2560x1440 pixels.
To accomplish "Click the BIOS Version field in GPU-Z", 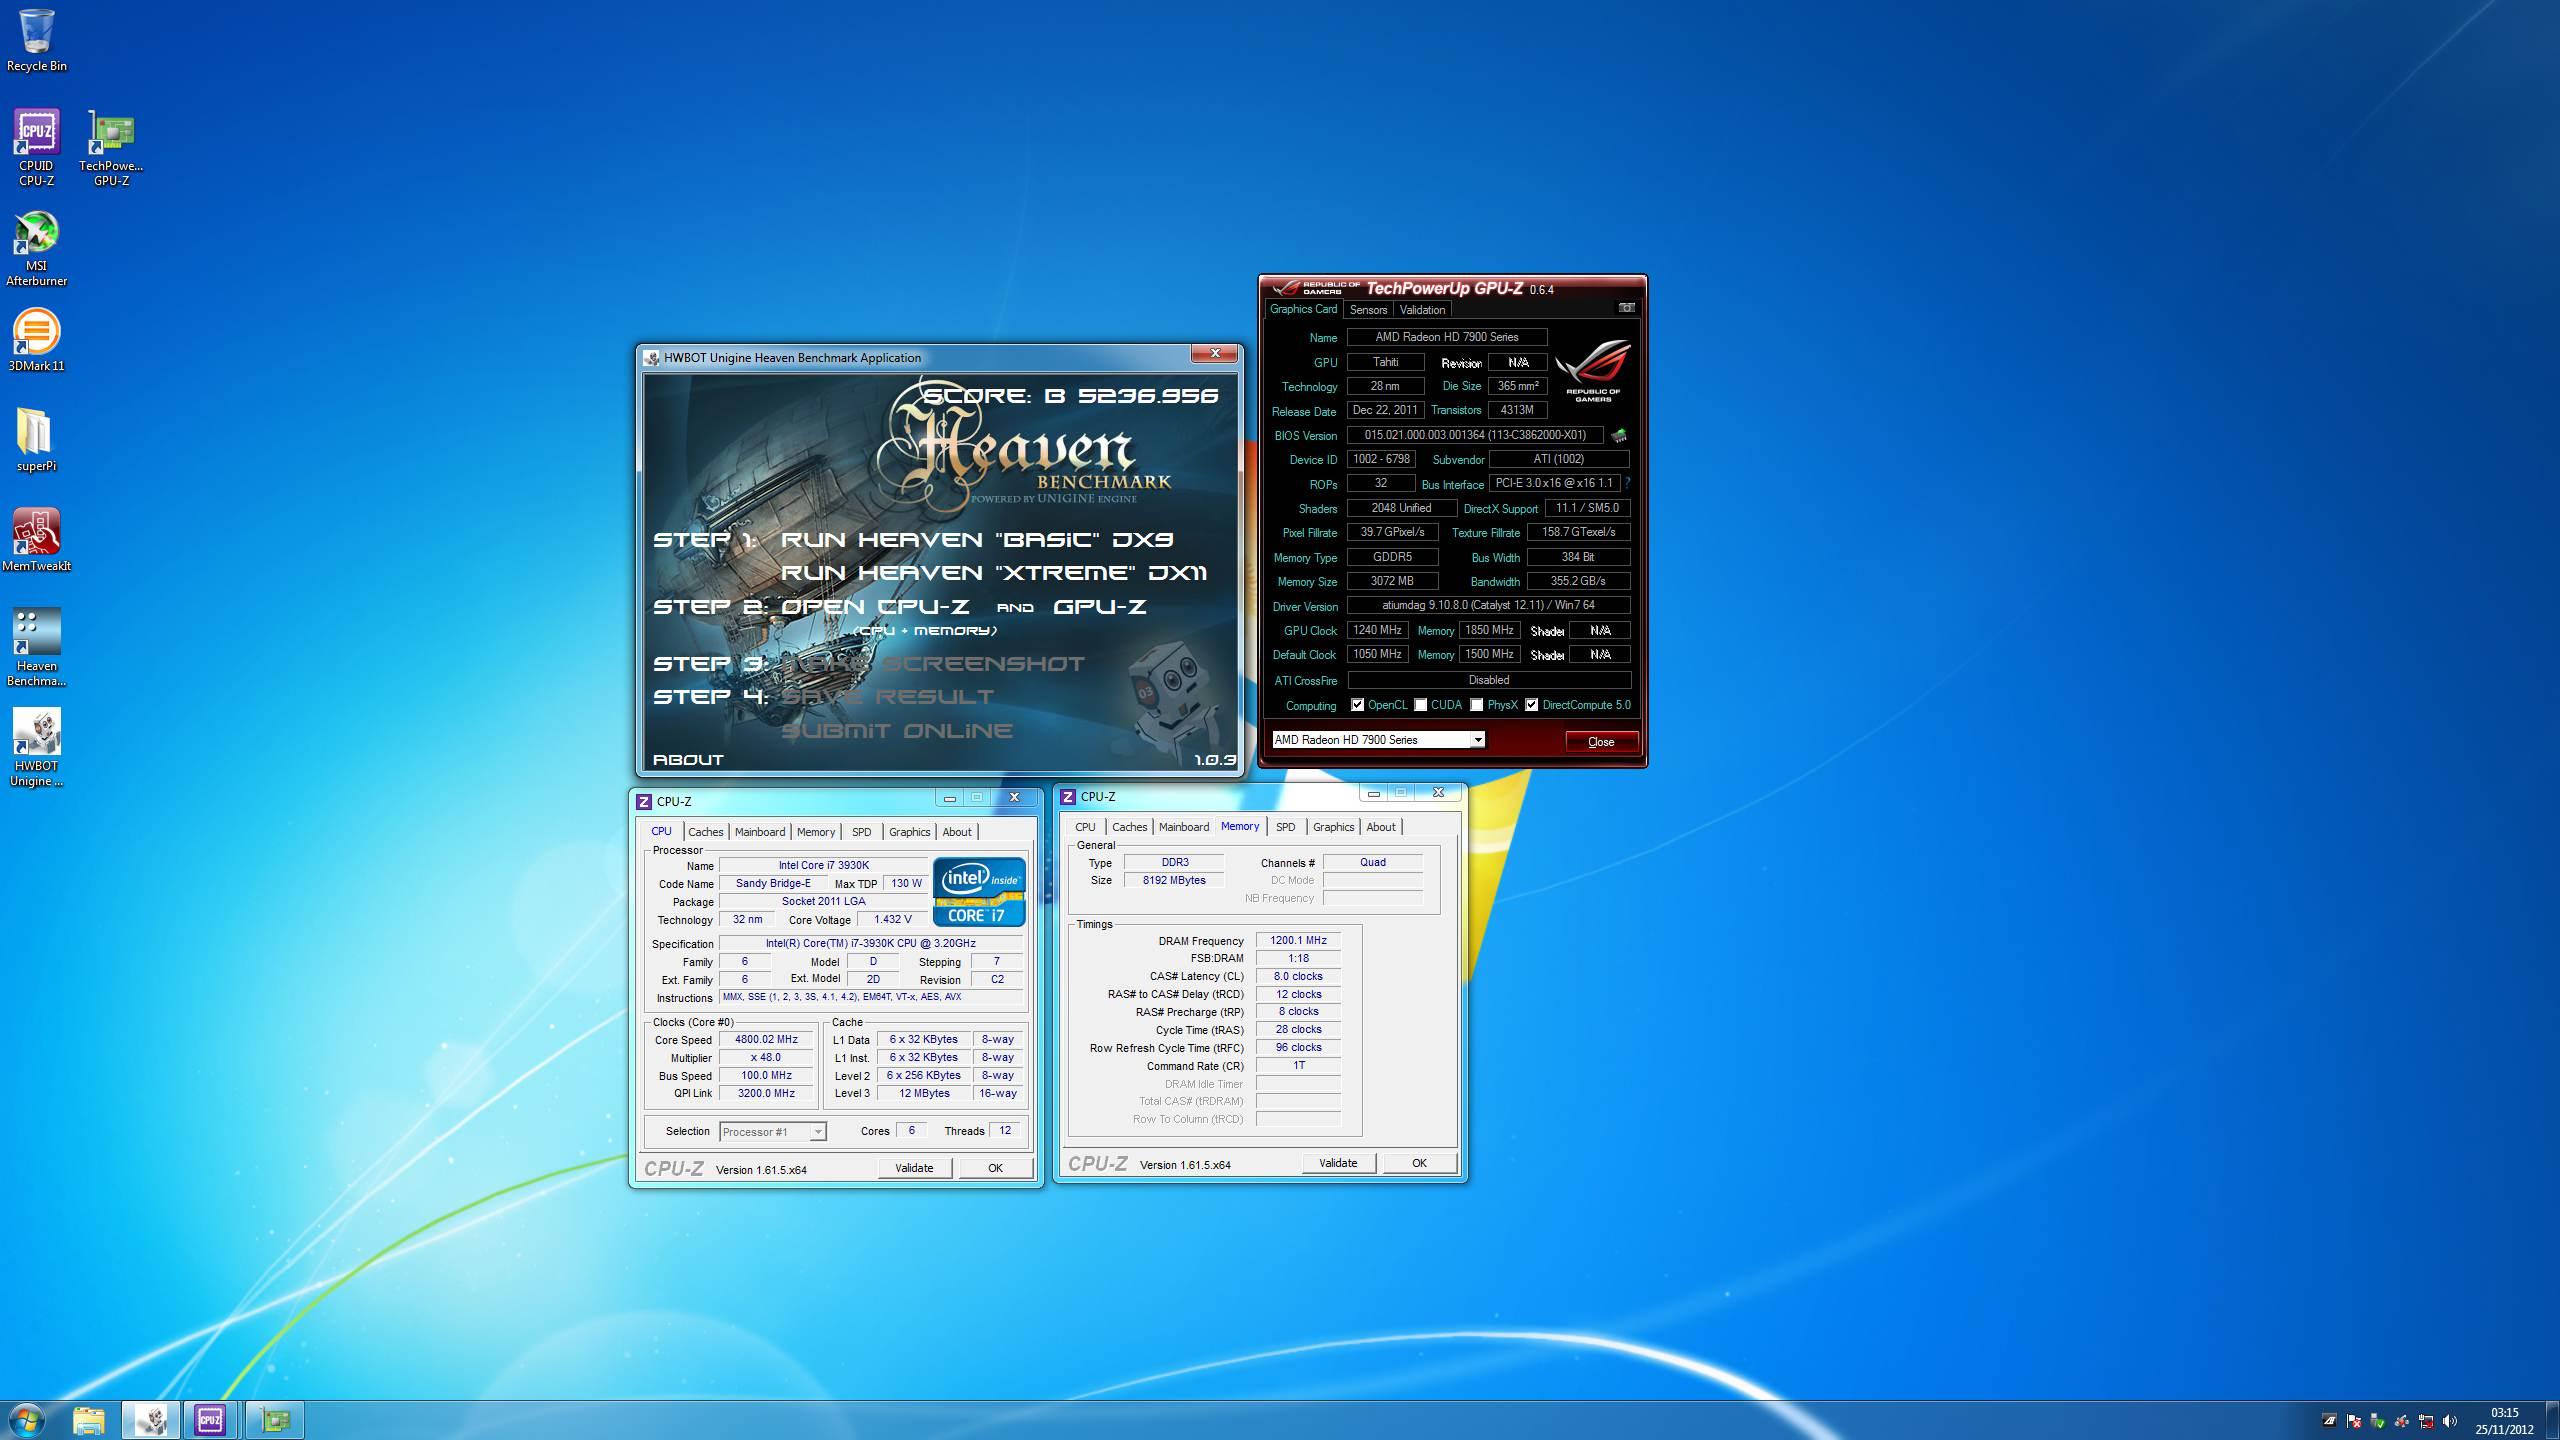I will point(1474,435).
